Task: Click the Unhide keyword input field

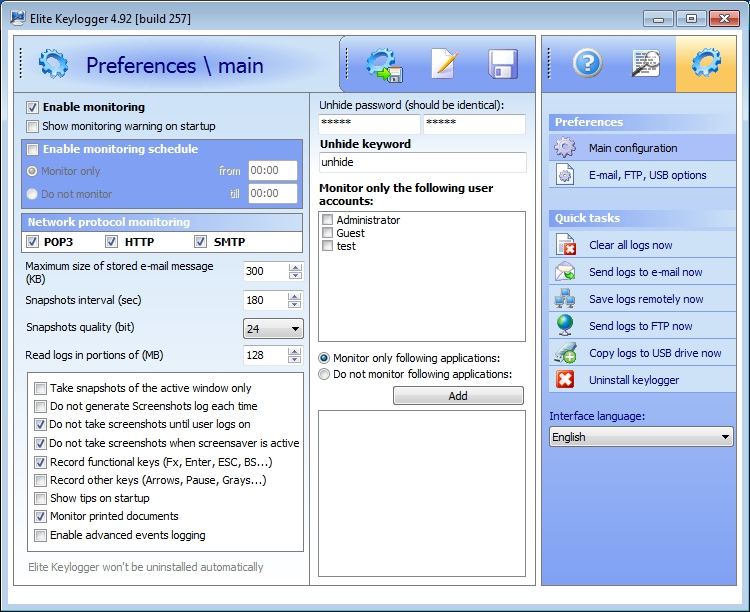Action: tap(422, 162)
